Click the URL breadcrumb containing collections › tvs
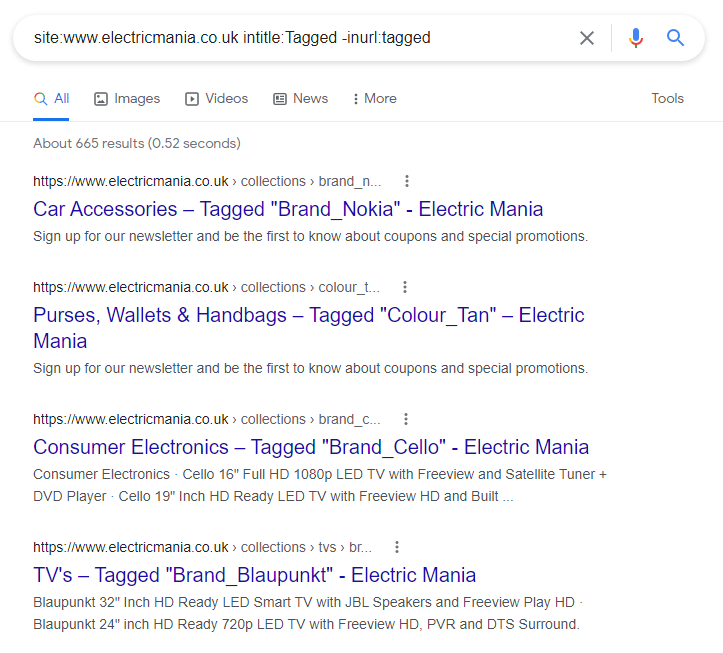This screenshot has height=653, width=723. click(202, 547)
